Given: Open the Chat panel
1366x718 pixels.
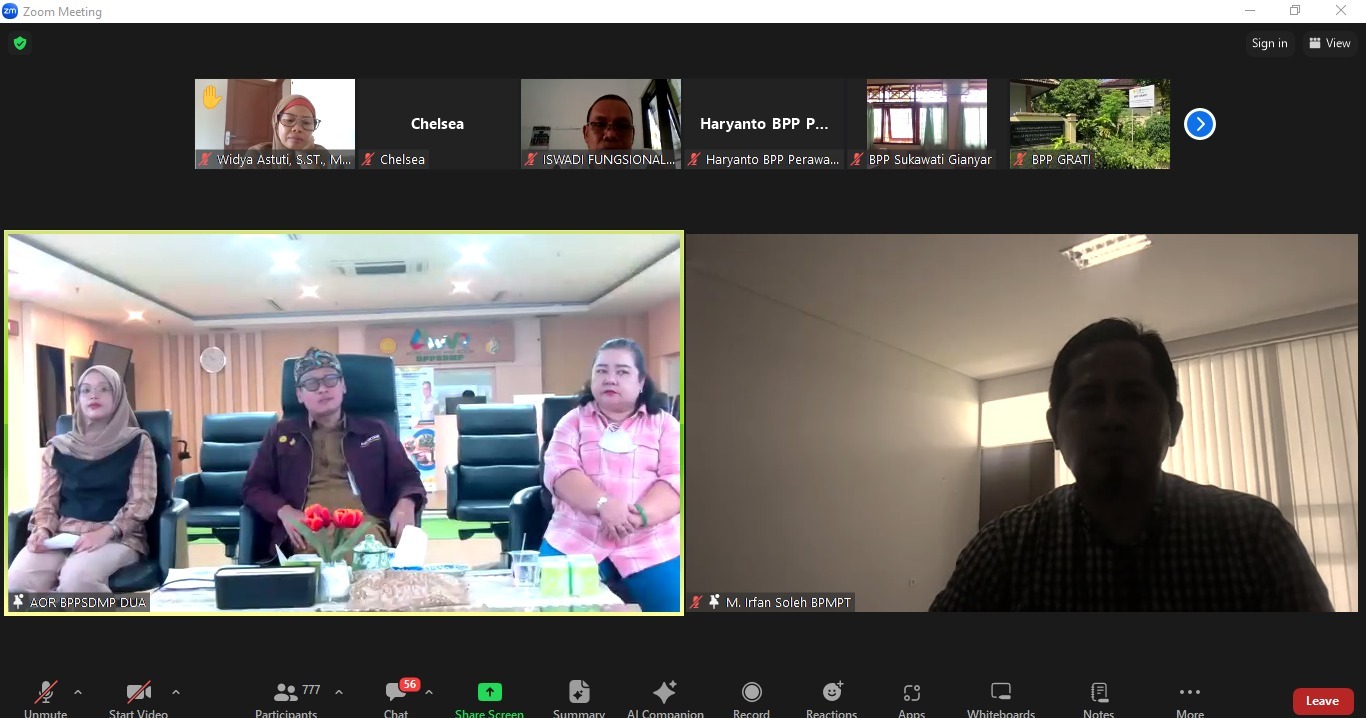Looking at the screenshot, I should (396, 697).
